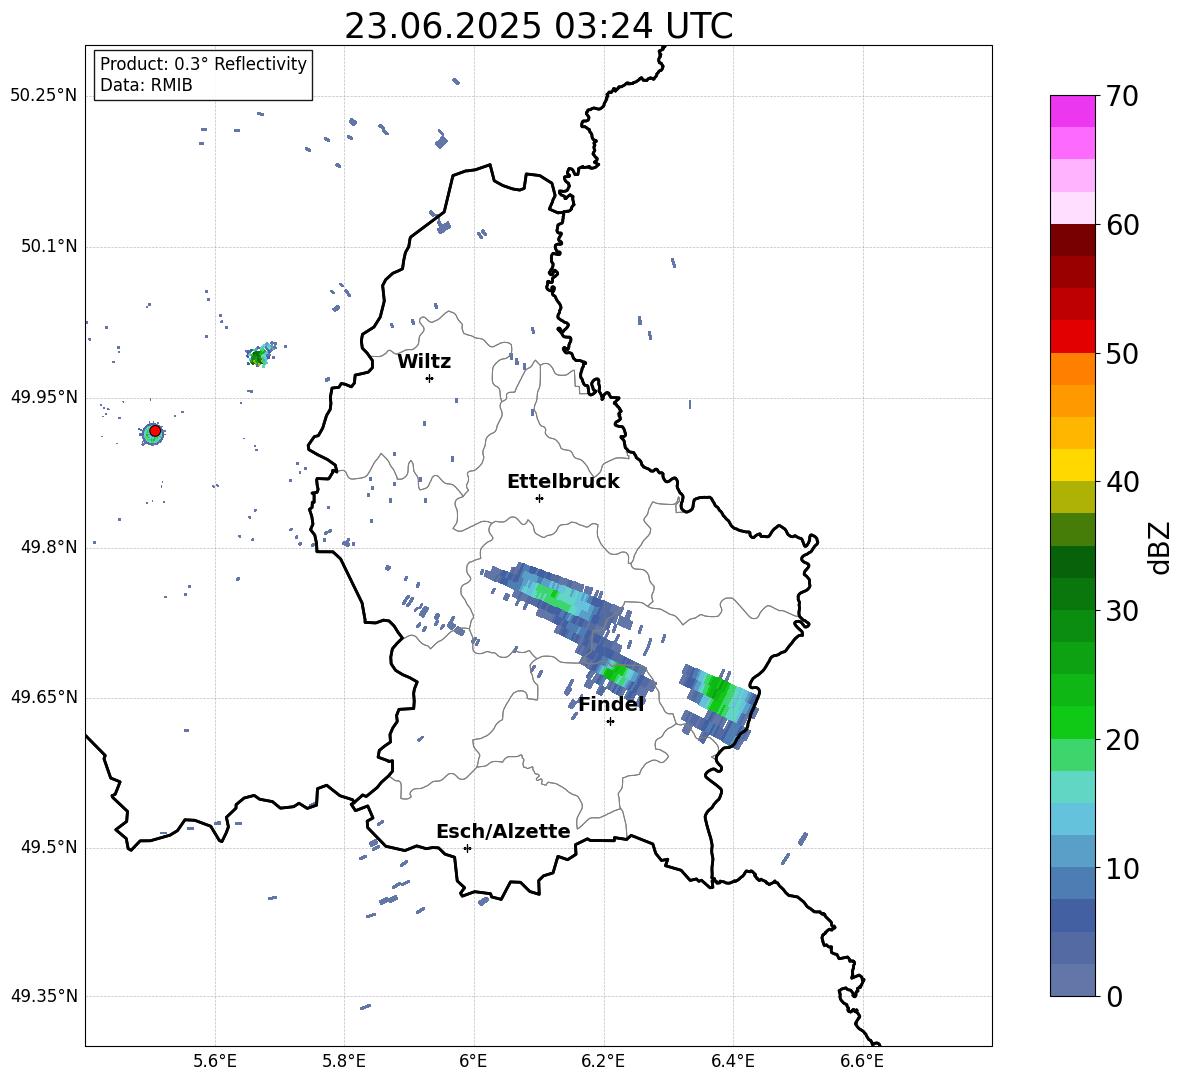Click the 60 colorbar tick label

click(x=1123, y=225)
